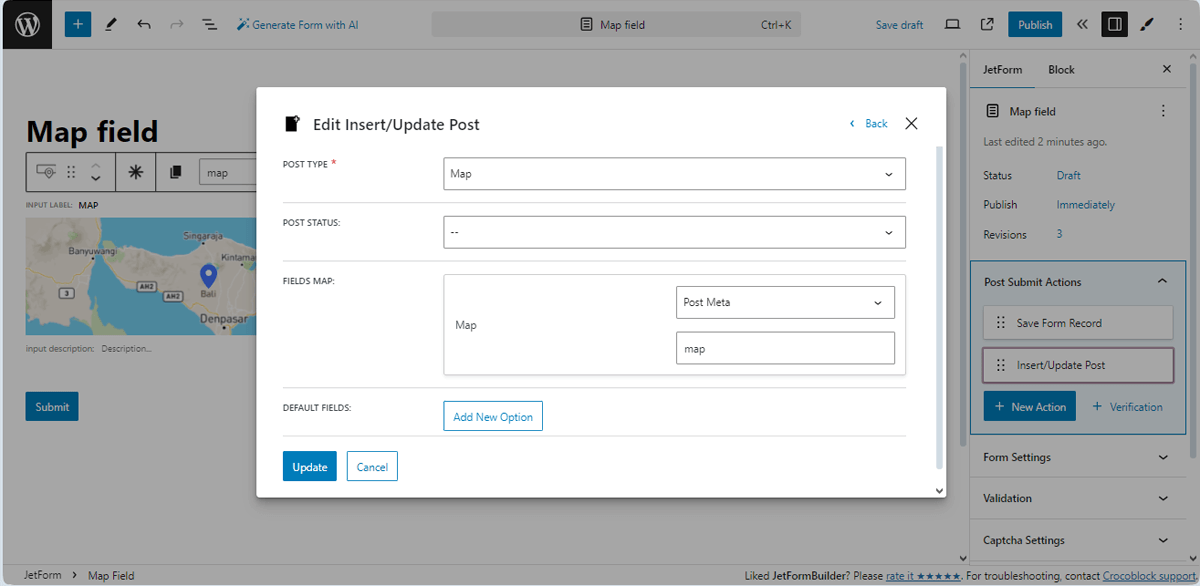Click the double chevron collapse icon
The width and height of the screenshot is (1200, 586).
click(1082, 25)
